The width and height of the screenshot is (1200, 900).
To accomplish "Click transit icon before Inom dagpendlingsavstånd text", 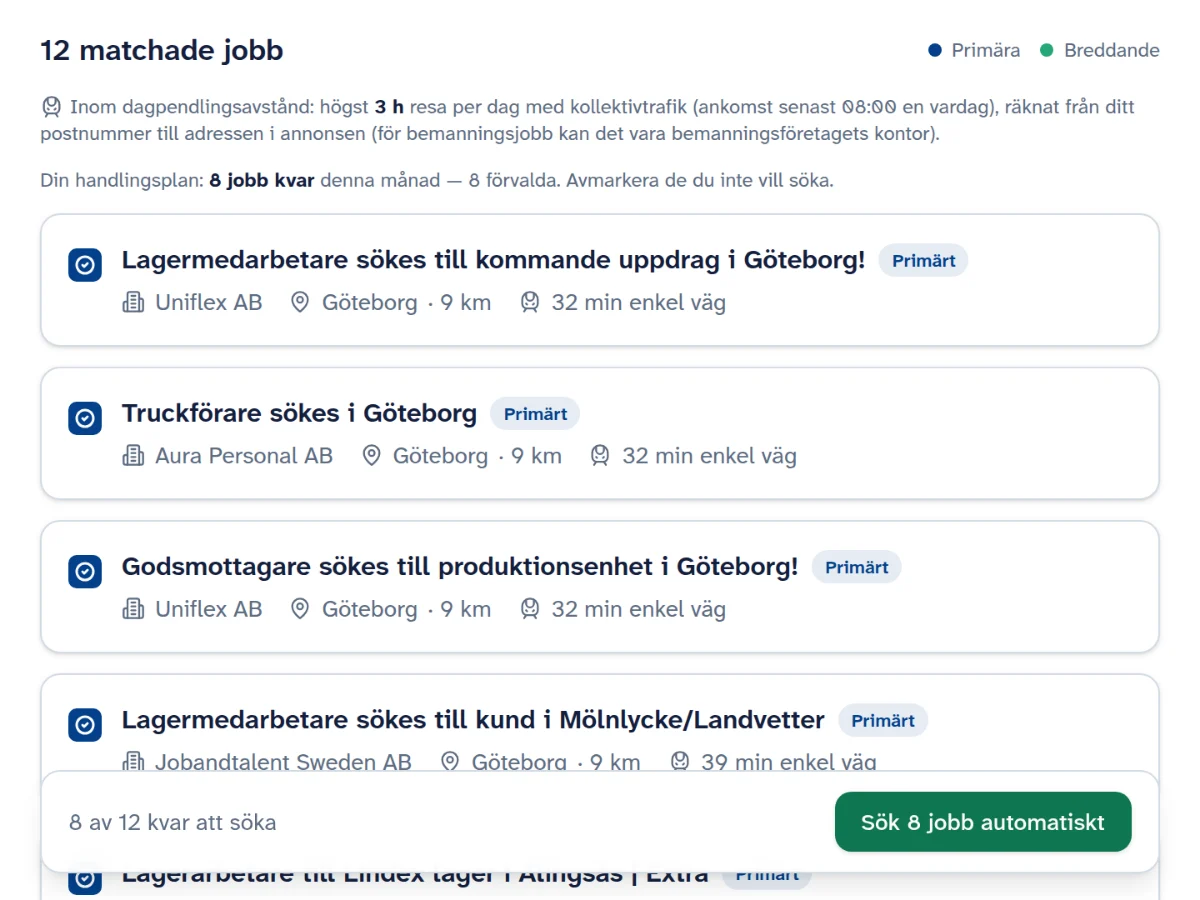I will pos(51,107).
